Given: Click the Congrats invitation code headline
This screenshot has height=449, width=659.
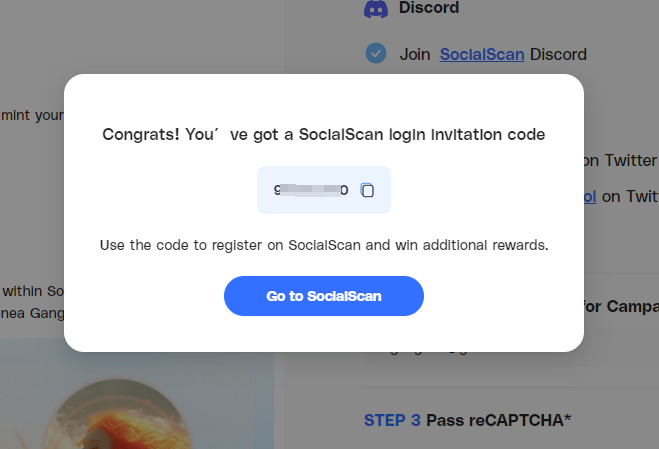Looking at the screenshot, I should coord(324,135).
